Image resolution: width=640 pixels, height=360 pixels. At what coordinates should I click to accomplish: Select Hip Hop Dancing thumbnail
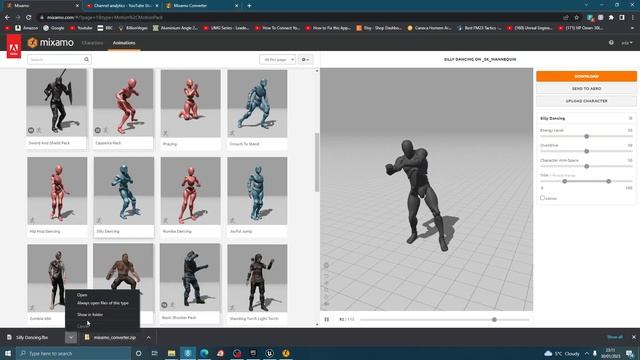point(57,191)
